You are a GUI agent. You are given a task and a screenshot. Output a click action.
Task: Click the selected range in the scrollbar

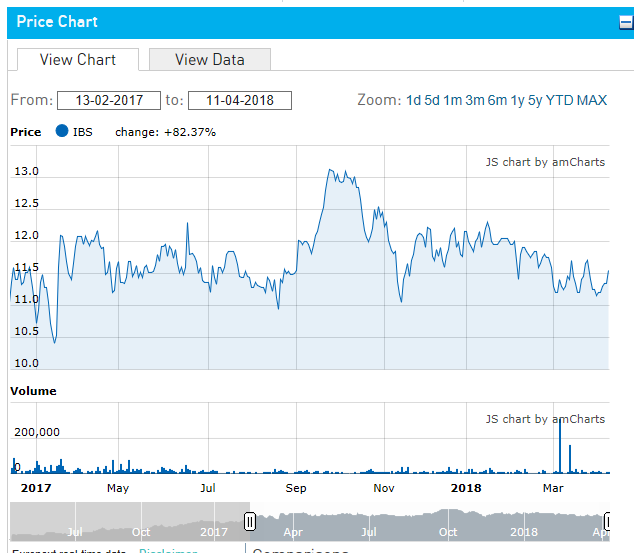click(429, 521)
